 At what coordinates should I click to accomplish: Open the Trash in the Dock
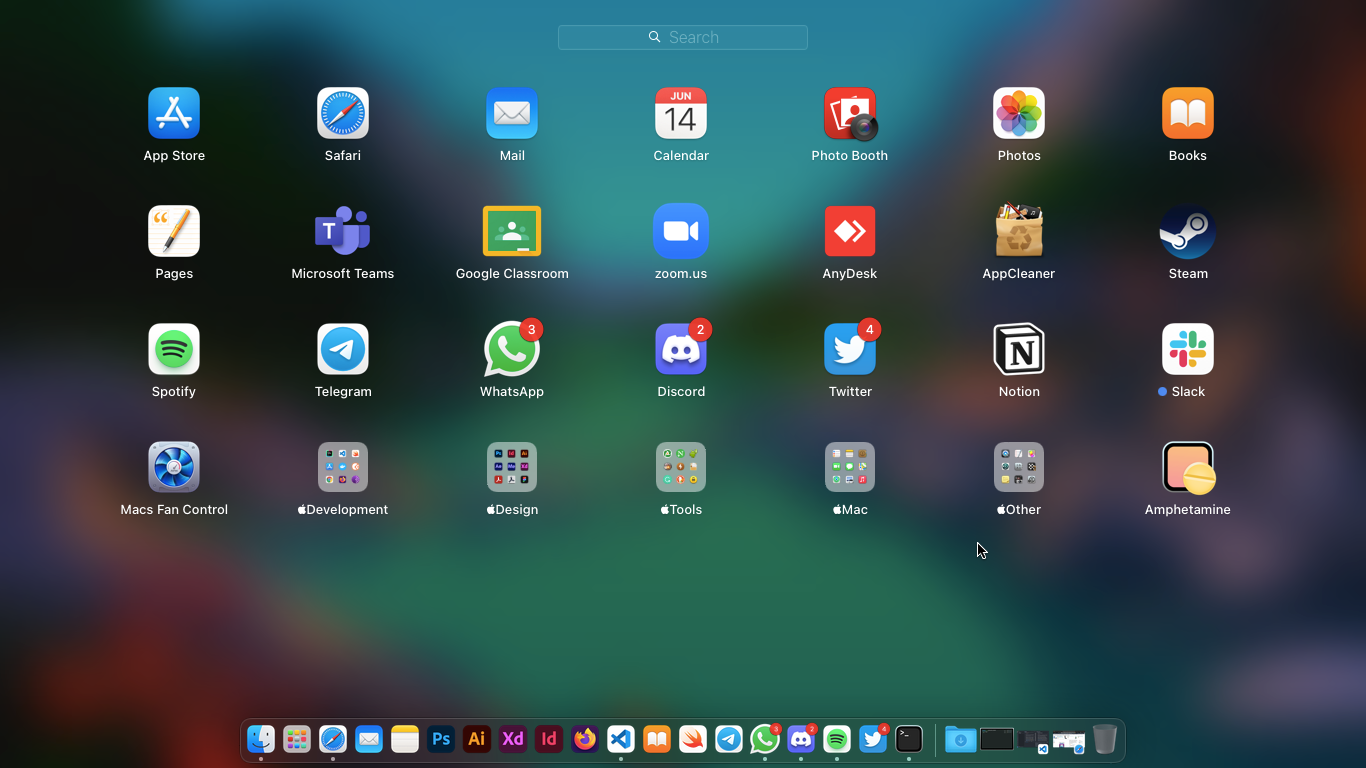pos(1104,739)
